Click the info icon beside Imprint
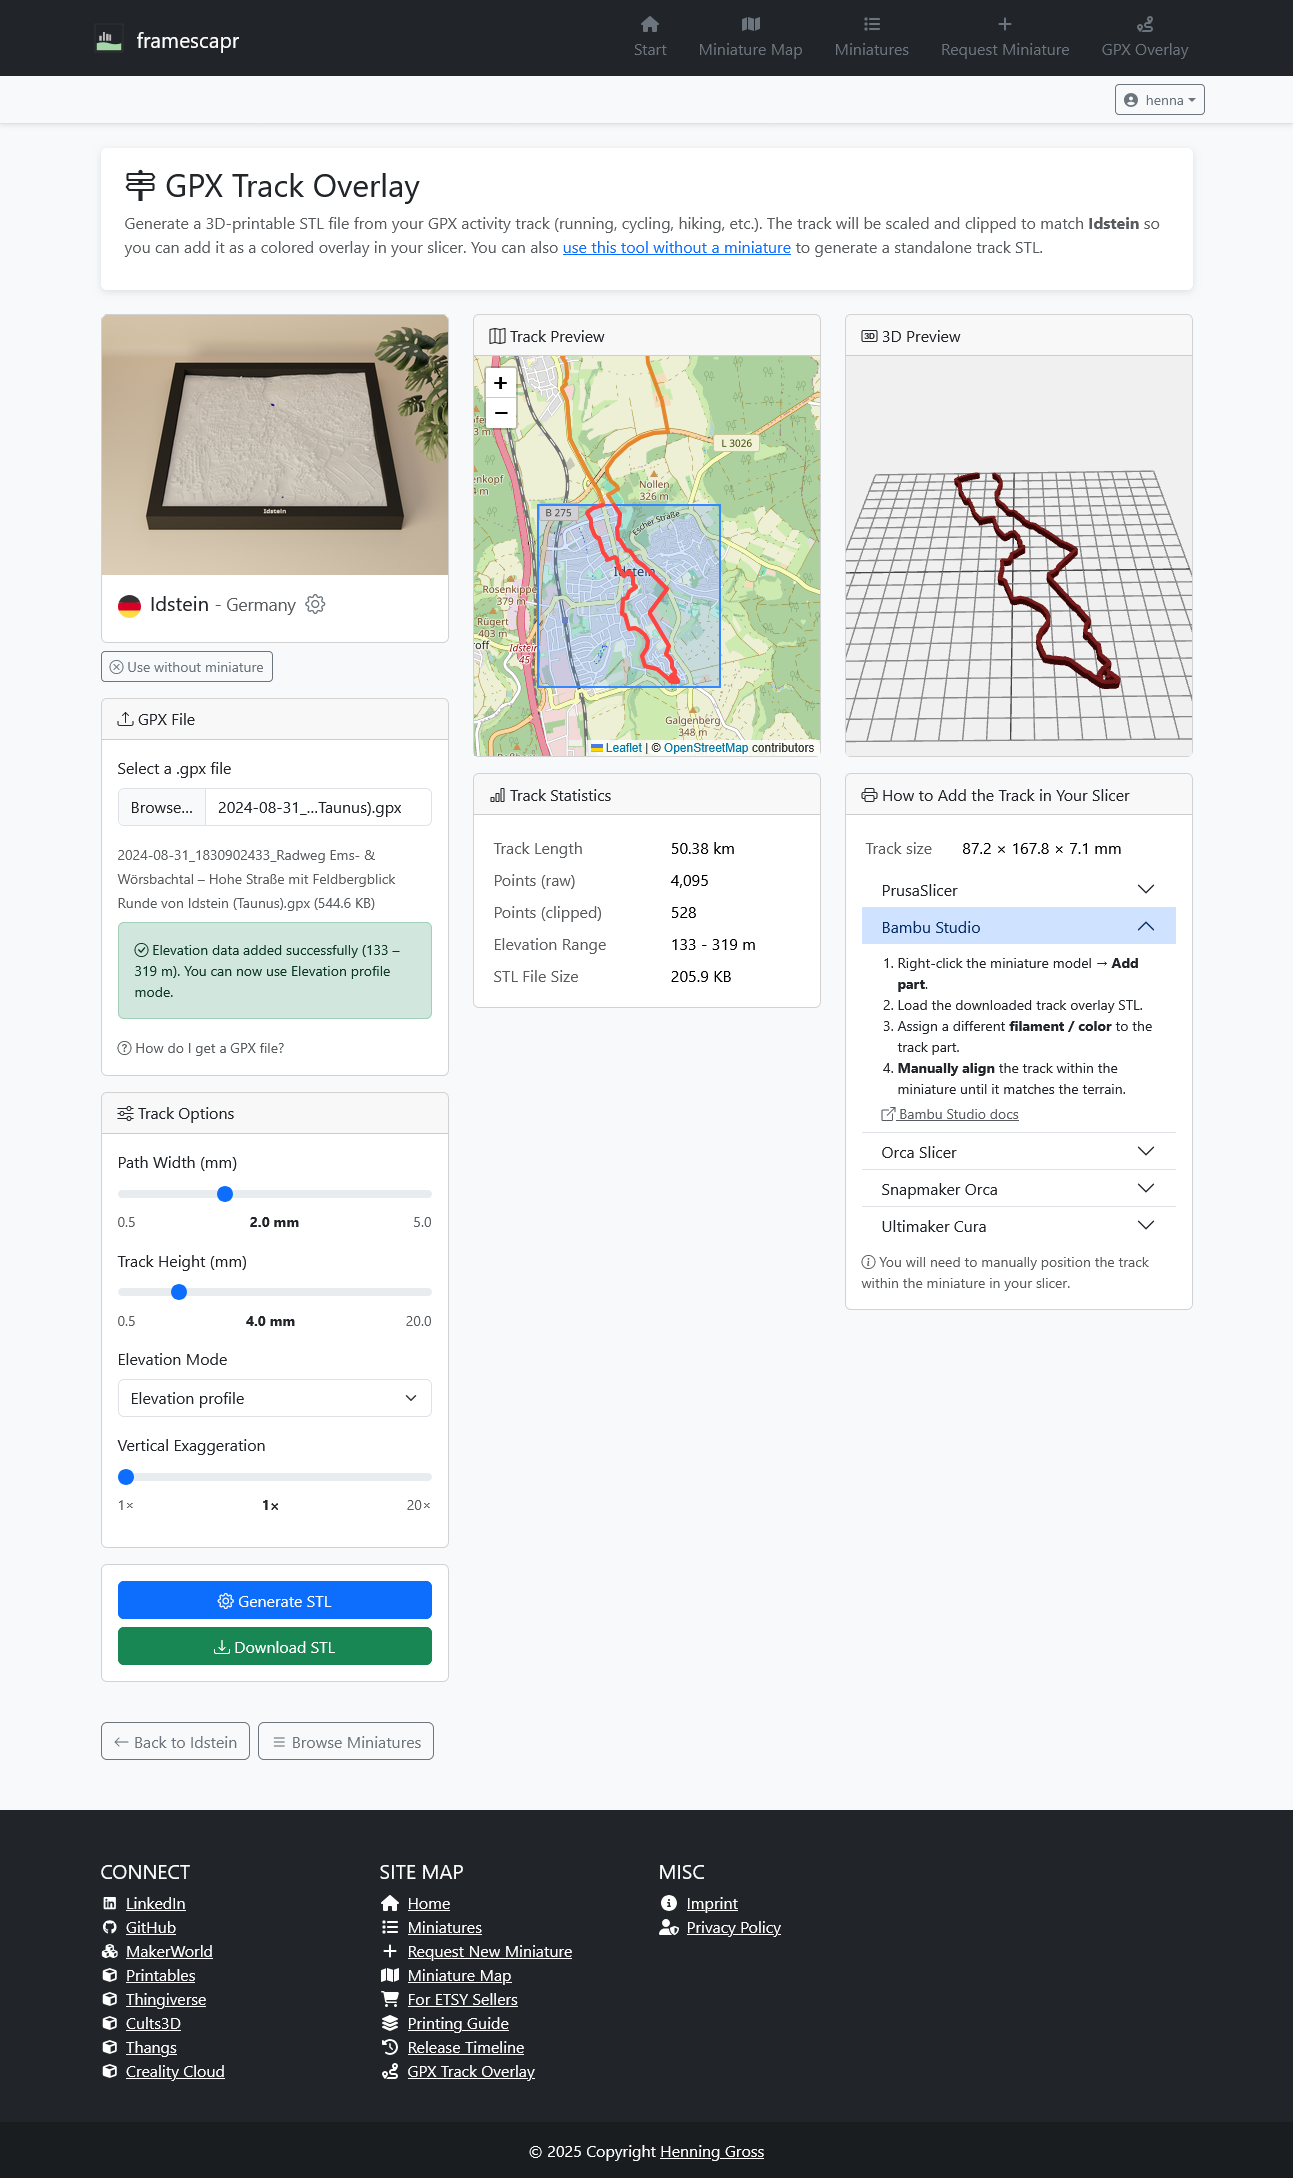This screenshot has height=2178, width=1293. pyautogui.click(x=669, y=1903)
